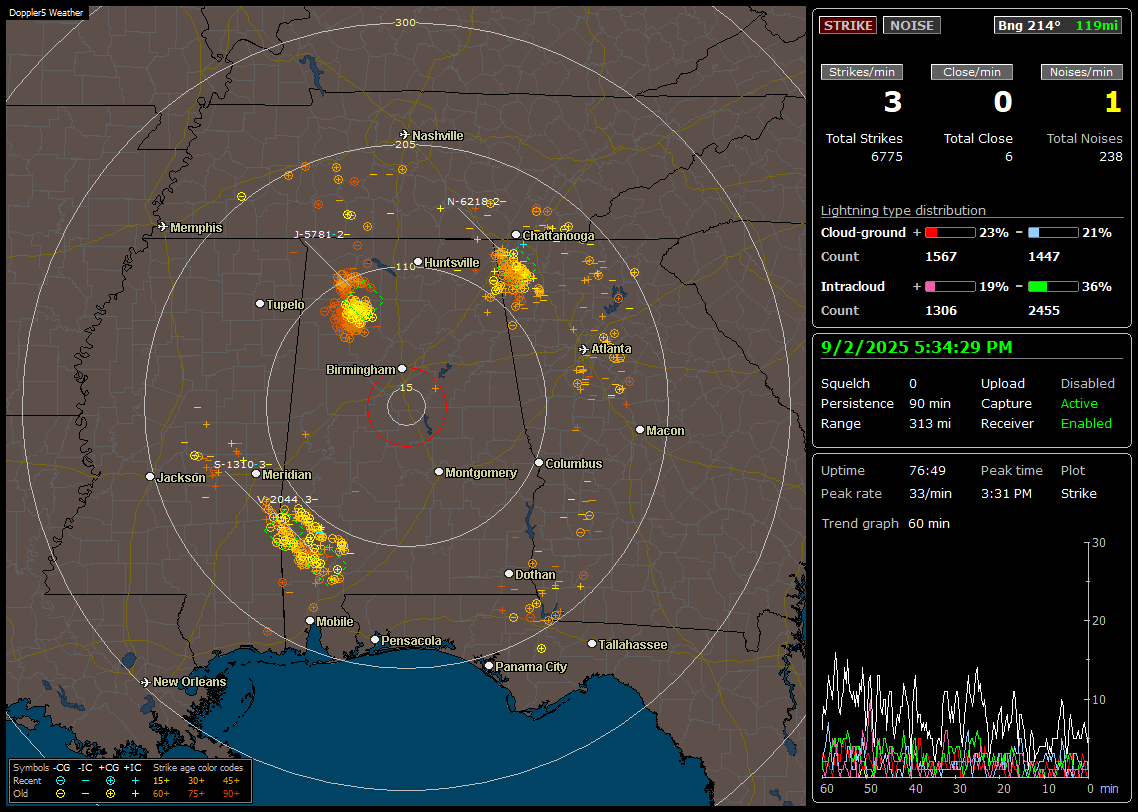Click the STRIKE indicator button
The image size is (1138, 812).
(848, 25)
